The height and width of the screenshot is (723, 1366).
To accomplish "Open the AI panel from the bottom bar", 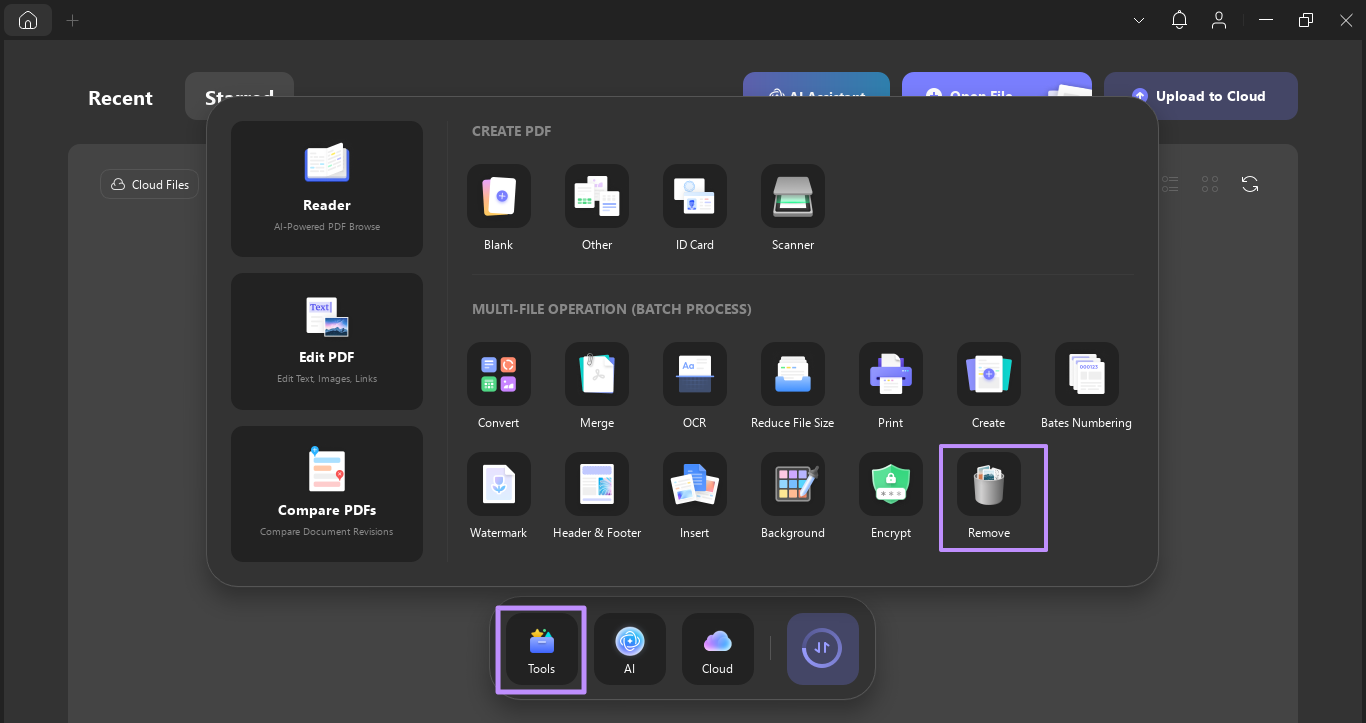I will (629, 649).
